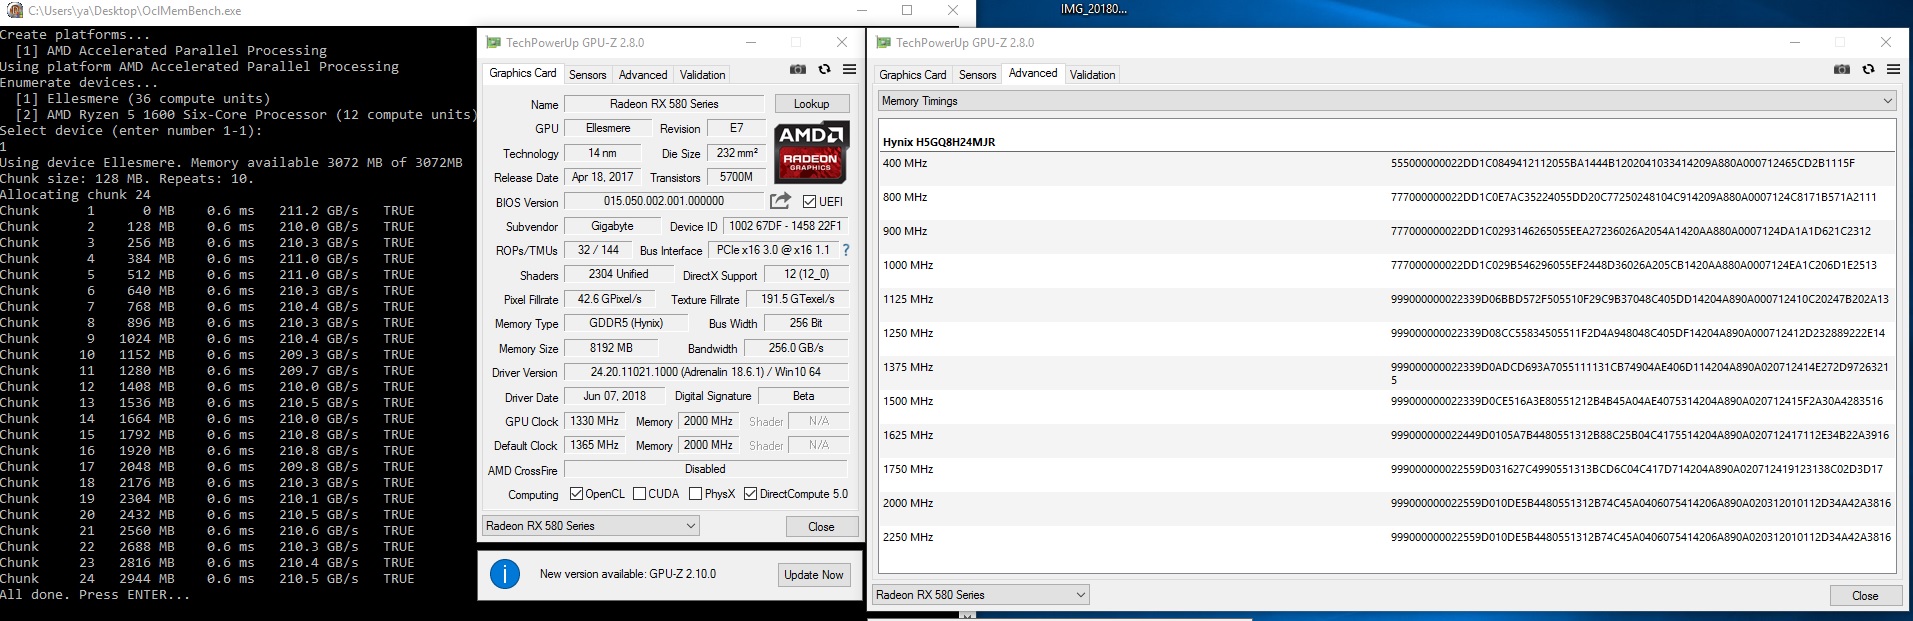Open GPU selector dropdown in left GPU-Z window
This screenshot has width=1913, height=621.
point(590,526)
